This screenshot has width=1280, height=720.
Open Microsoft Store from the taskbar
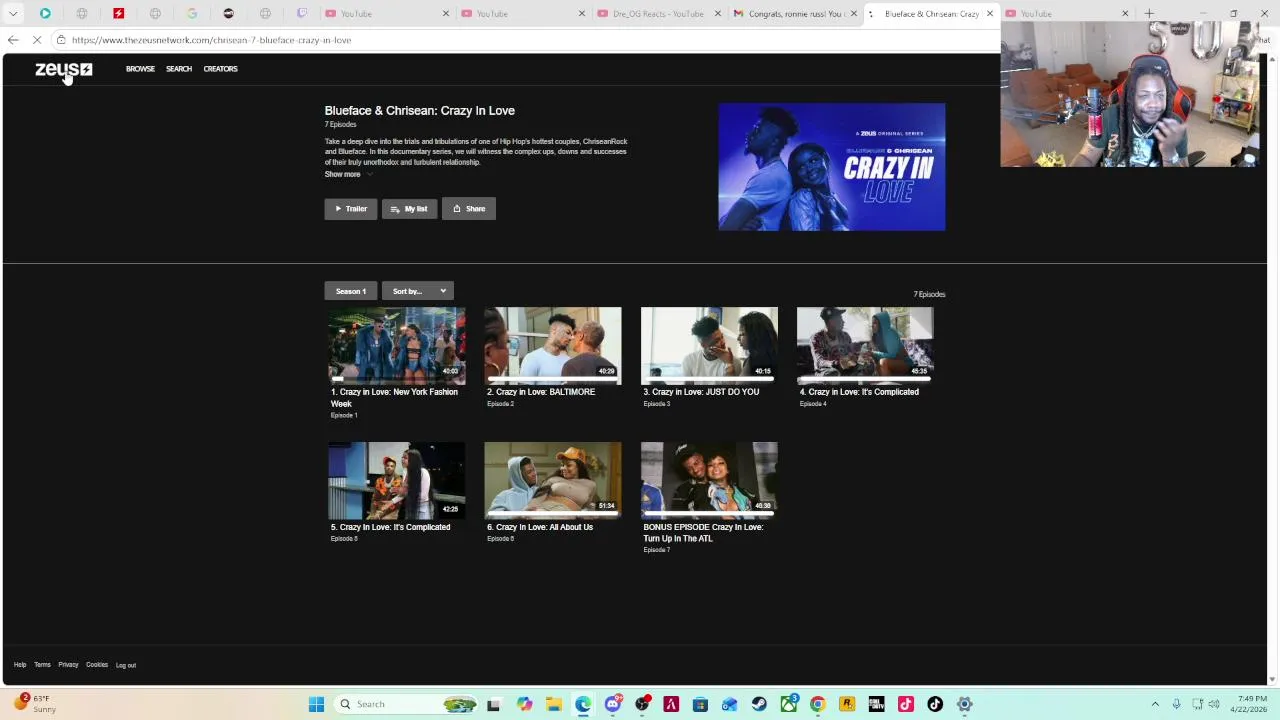700,704
